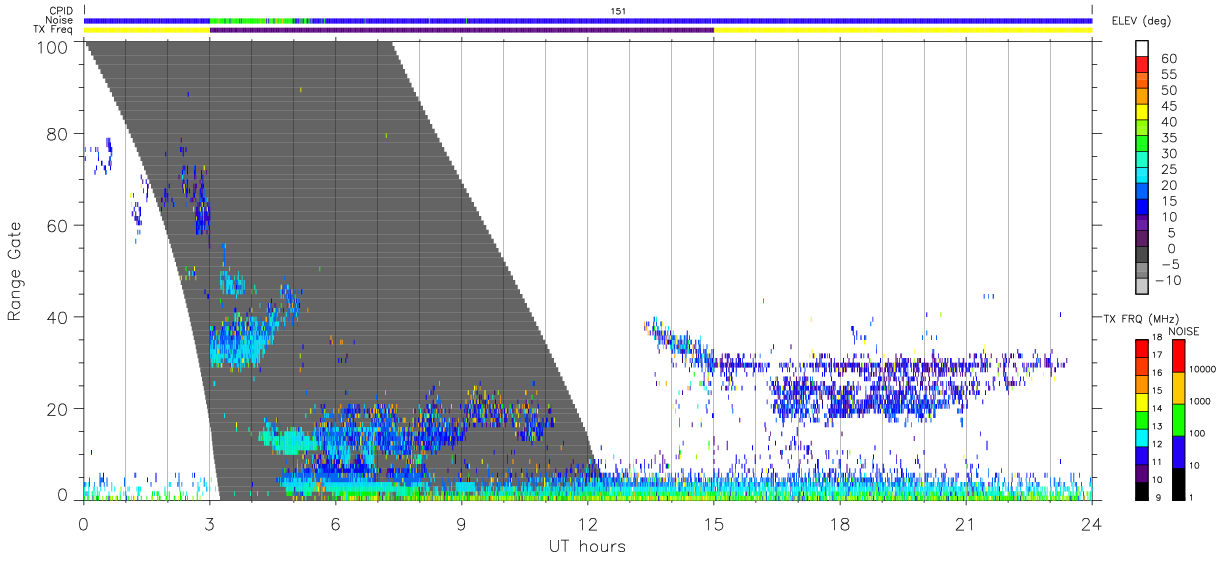
Task: Click the Range Gate axis title
Action: pyautogui.click(x=15, y=271)
